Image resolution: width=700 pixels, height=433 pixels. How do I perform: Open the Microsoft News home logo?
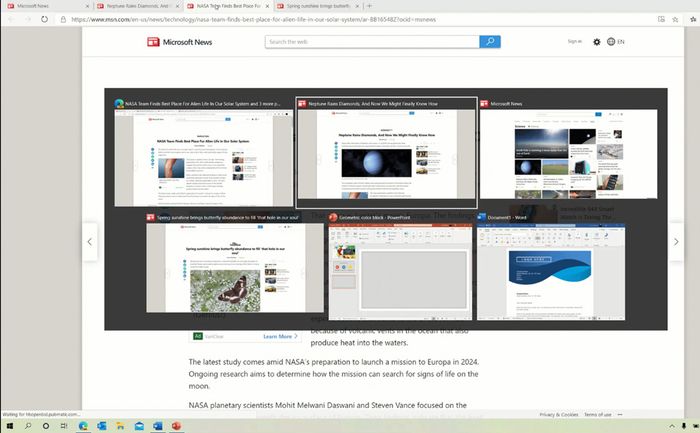click(179, 42)
